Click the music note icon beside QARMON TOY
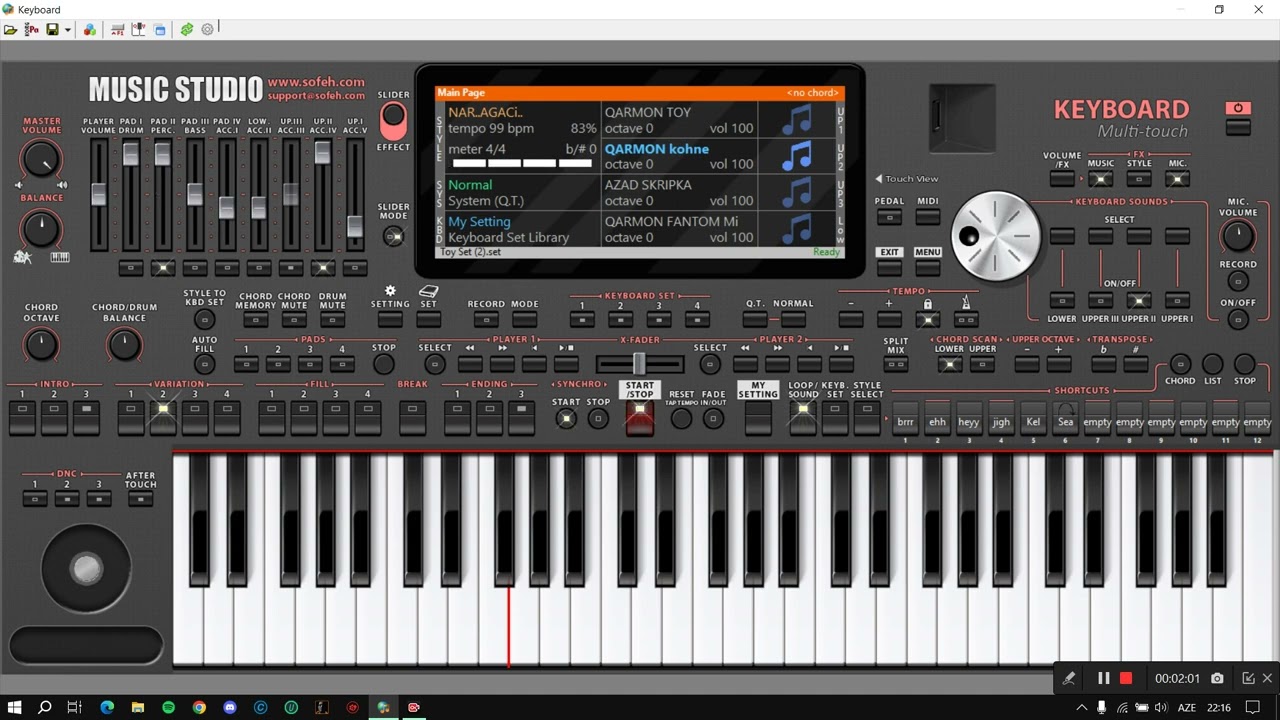The height and width of the screenshot is (720, 1280). 796,121
